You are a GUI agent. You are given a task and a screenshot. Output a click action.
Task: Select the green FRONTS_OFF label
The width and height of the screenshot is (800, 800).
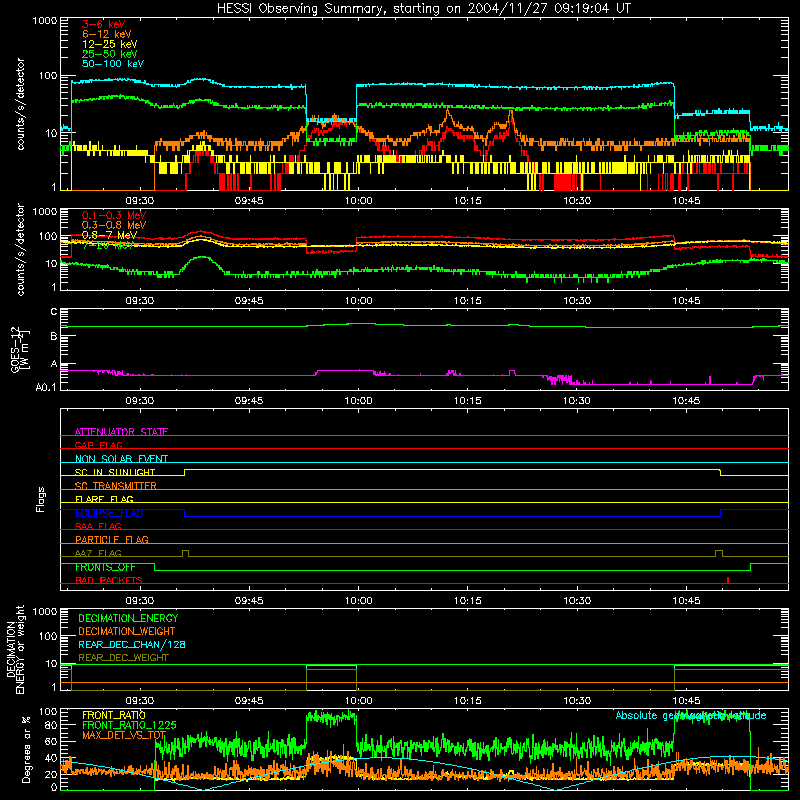pyautogui.click(x=105, y=567)
